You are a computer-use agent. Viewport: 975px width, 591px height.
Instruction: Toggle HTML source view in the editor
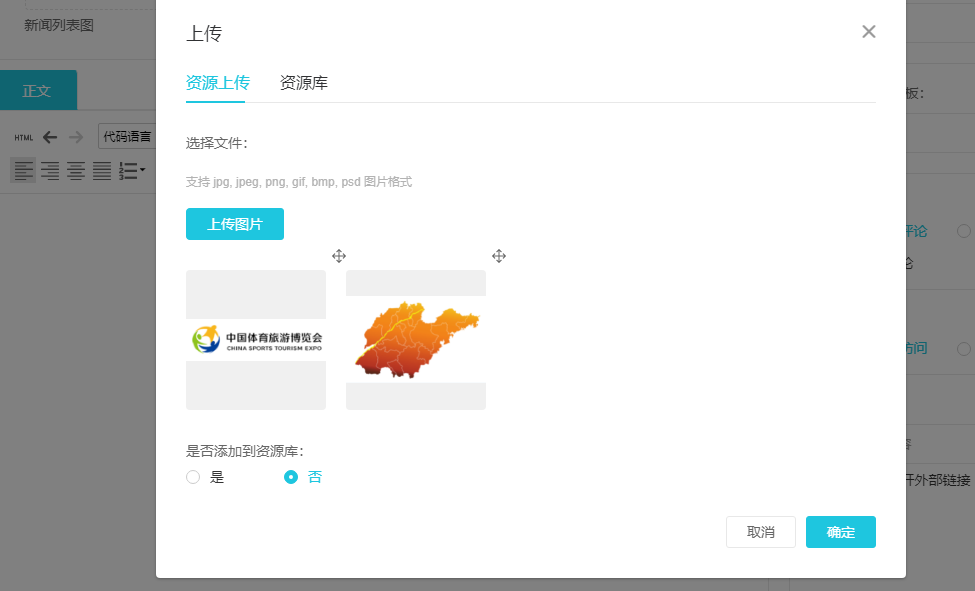(24, 137)
